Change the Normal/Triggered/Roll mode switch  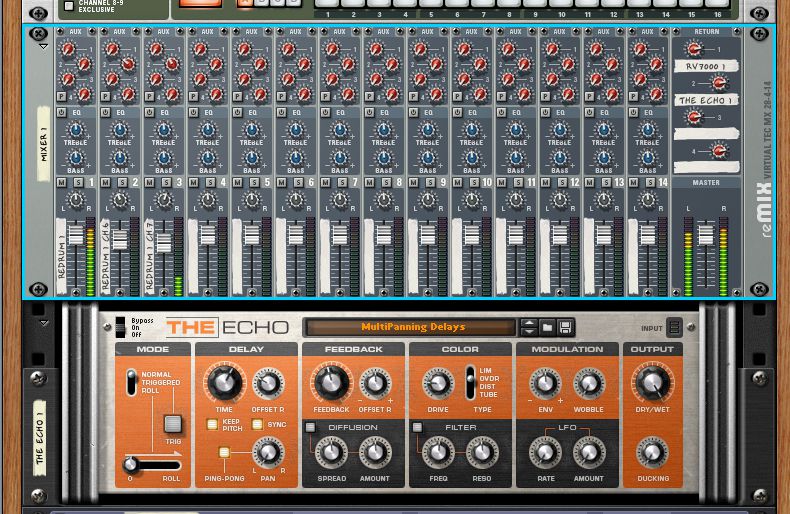click(x=131, y=382)
